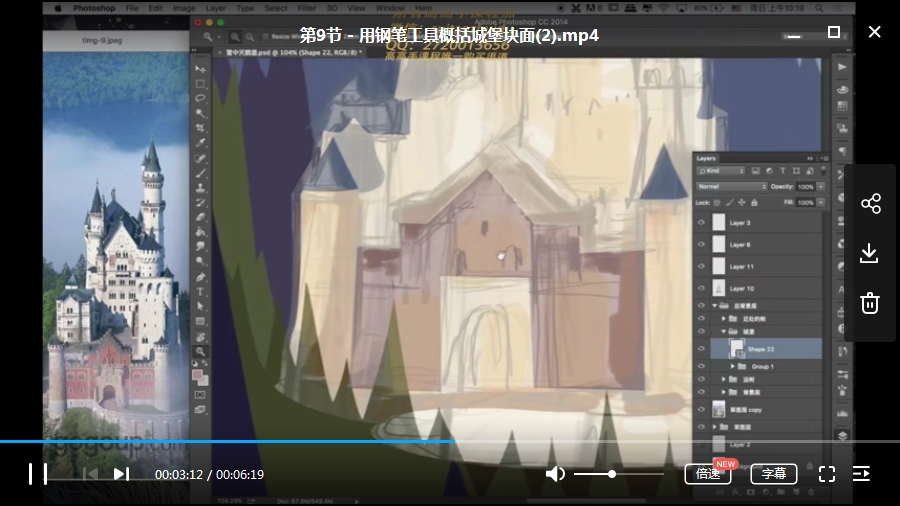
Task: Click the download icon in the video player
Action: click(870, 253)
